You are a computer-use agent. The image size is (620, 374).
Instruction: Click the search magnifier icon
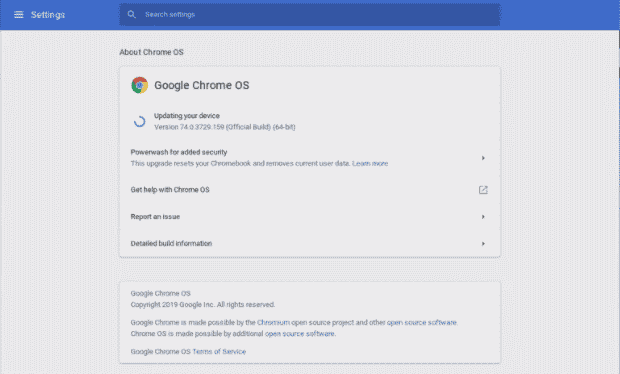pyautogui.click(x=132, y=15)
